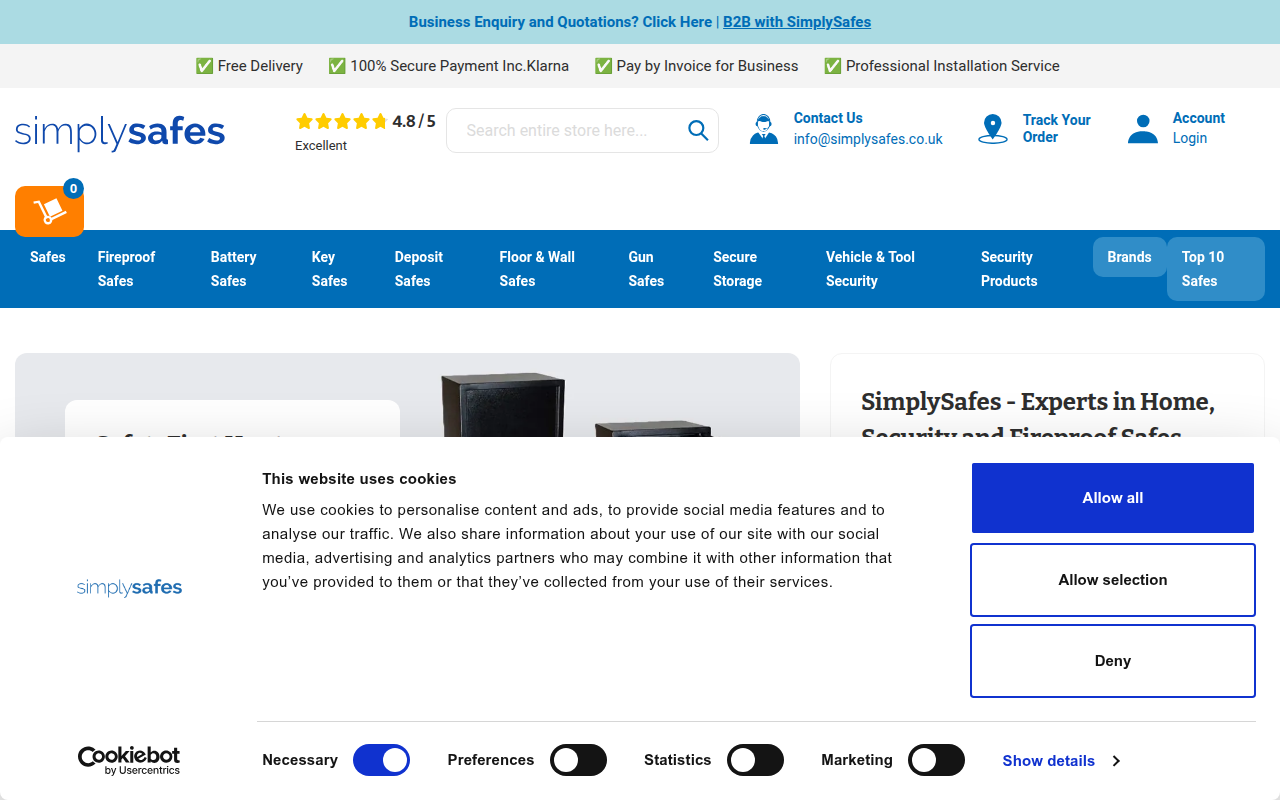This screenshot has width=1280, height=800.
Task: Click the five-star rating icons
Action: [x=341, y=122]
